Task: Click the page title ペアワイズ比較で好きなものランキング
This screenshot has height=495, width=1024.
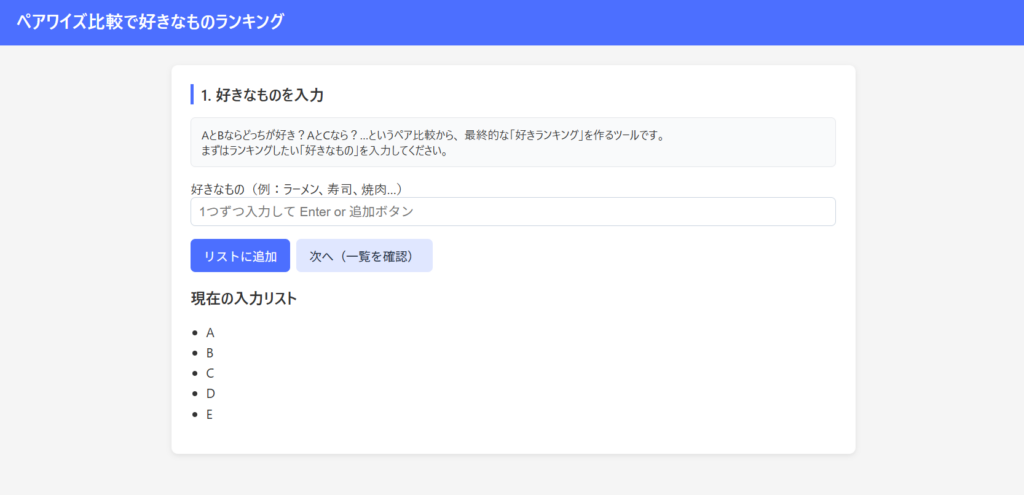Action: coord(150,22)
